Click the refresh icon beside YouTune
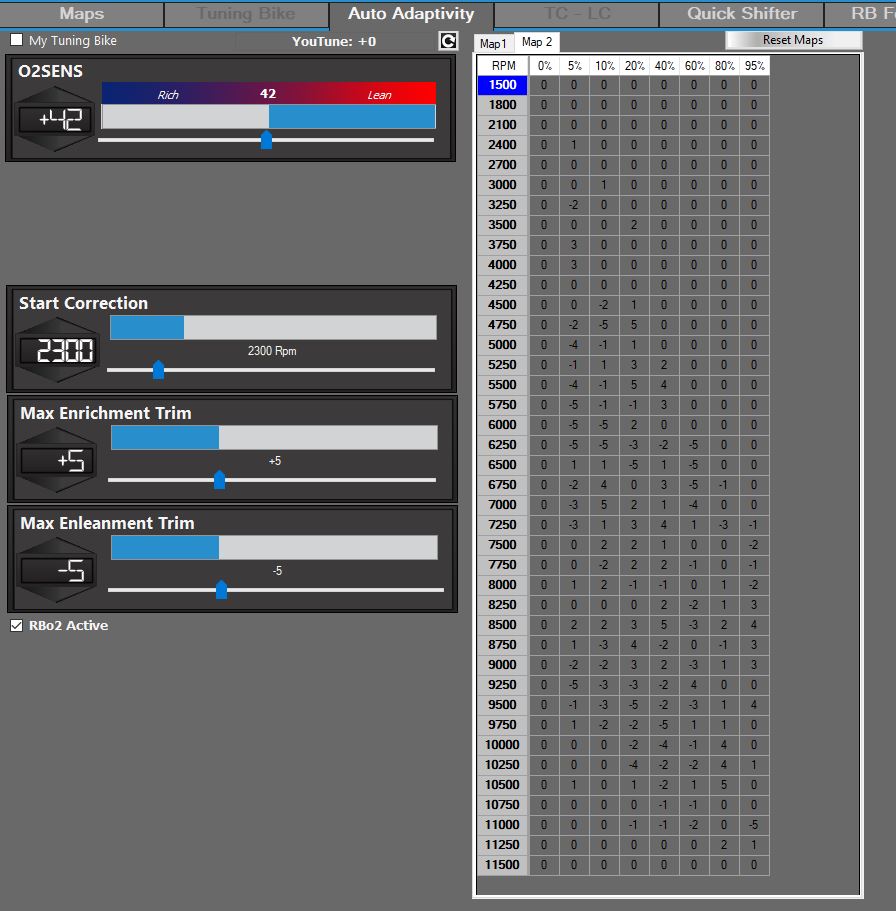896x911 pixels. click(x=448, y=41)
